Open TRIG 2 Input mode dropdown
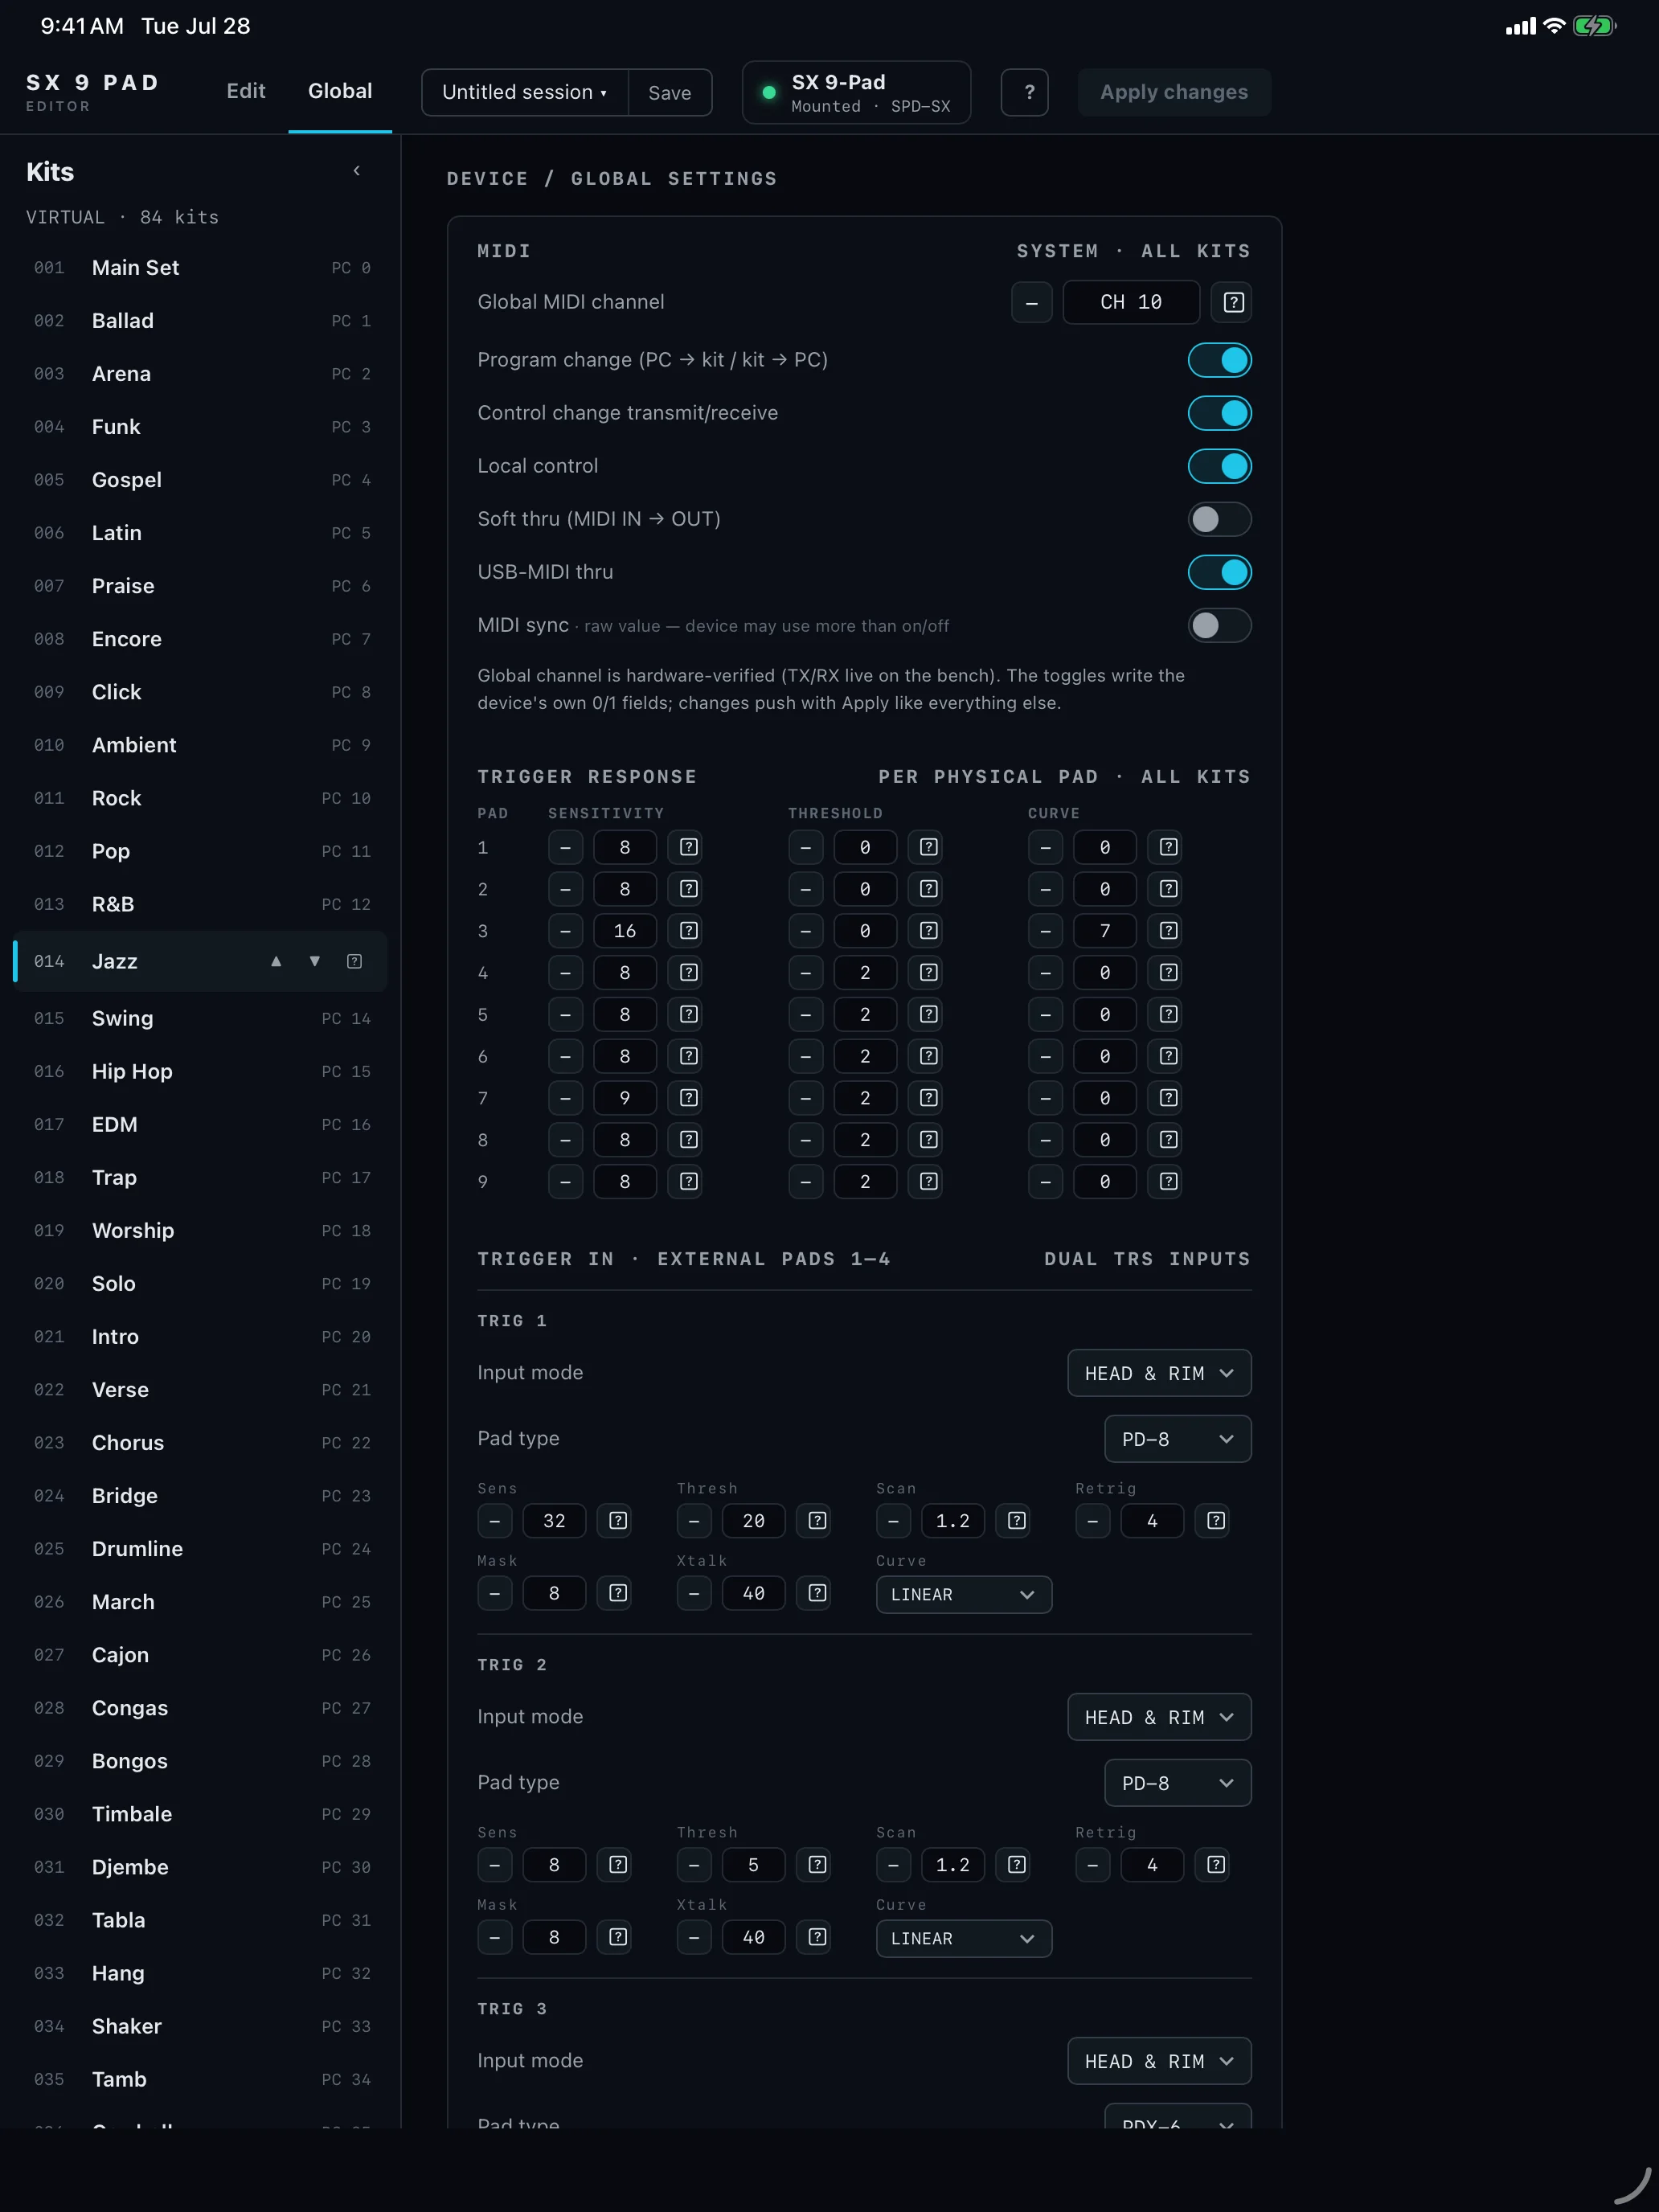Image resolution: width=1659 pixels, height=2212 pixels. click(1159, 1717)
